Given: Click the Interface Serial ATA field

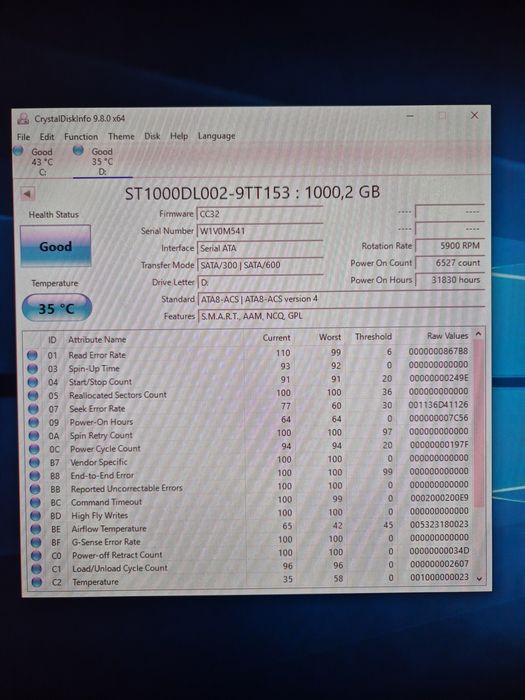Looking at the screenshot, I should (260, 248).
